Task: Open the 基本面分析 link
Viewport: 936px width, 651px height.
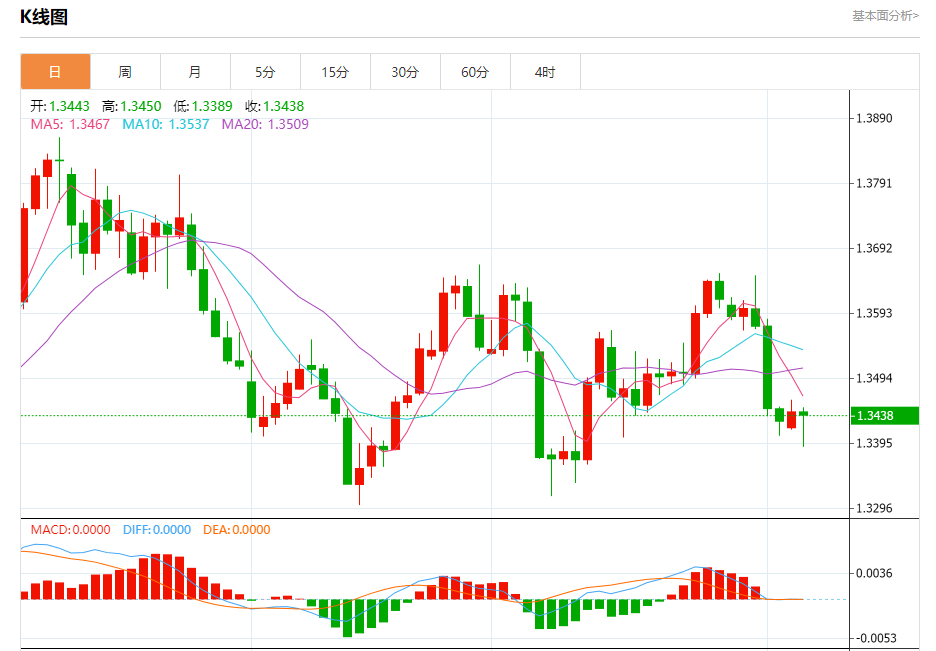Action: tap(885, 16)
